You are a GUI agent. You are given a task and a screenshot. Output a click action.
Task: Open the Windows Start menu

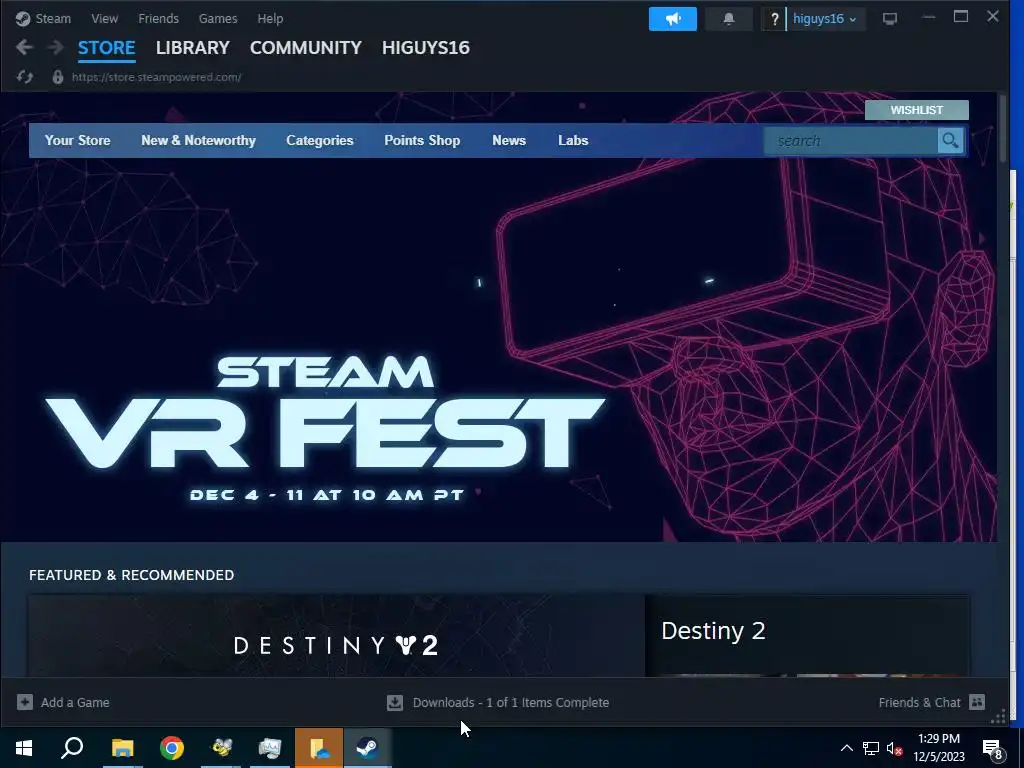click(24, 748)
